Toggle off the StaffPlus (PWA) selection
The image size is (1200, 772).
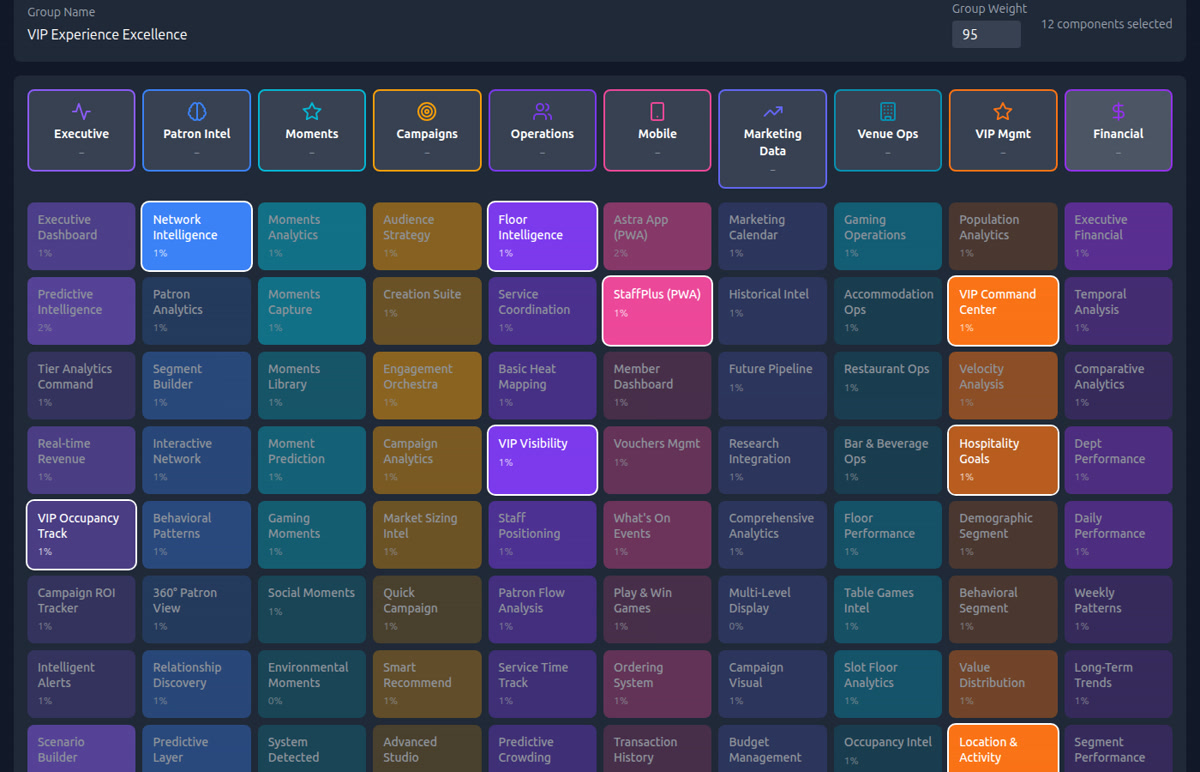coord(657,310)
